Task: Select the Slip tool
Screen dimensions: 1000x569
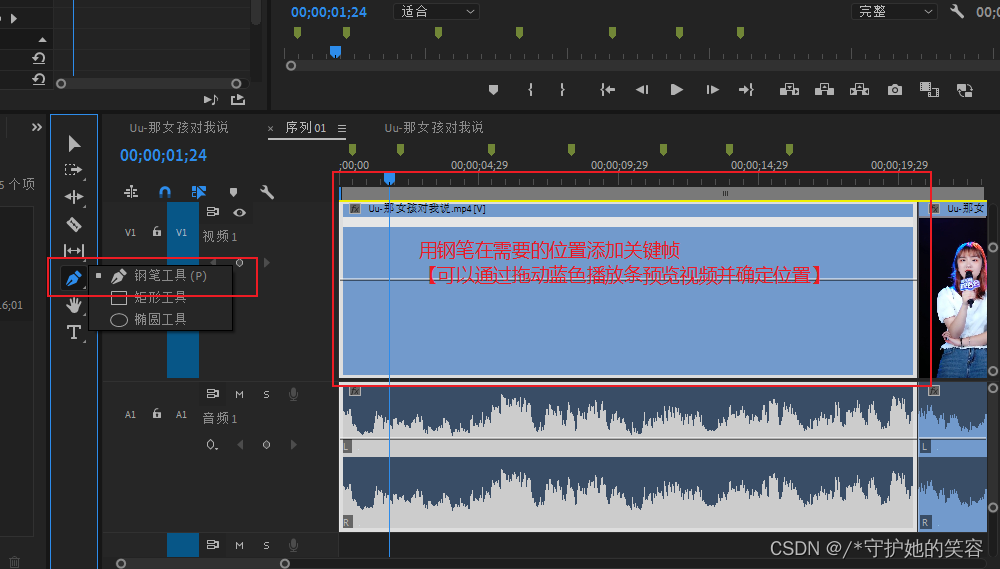Action: [x=74, y=250]
